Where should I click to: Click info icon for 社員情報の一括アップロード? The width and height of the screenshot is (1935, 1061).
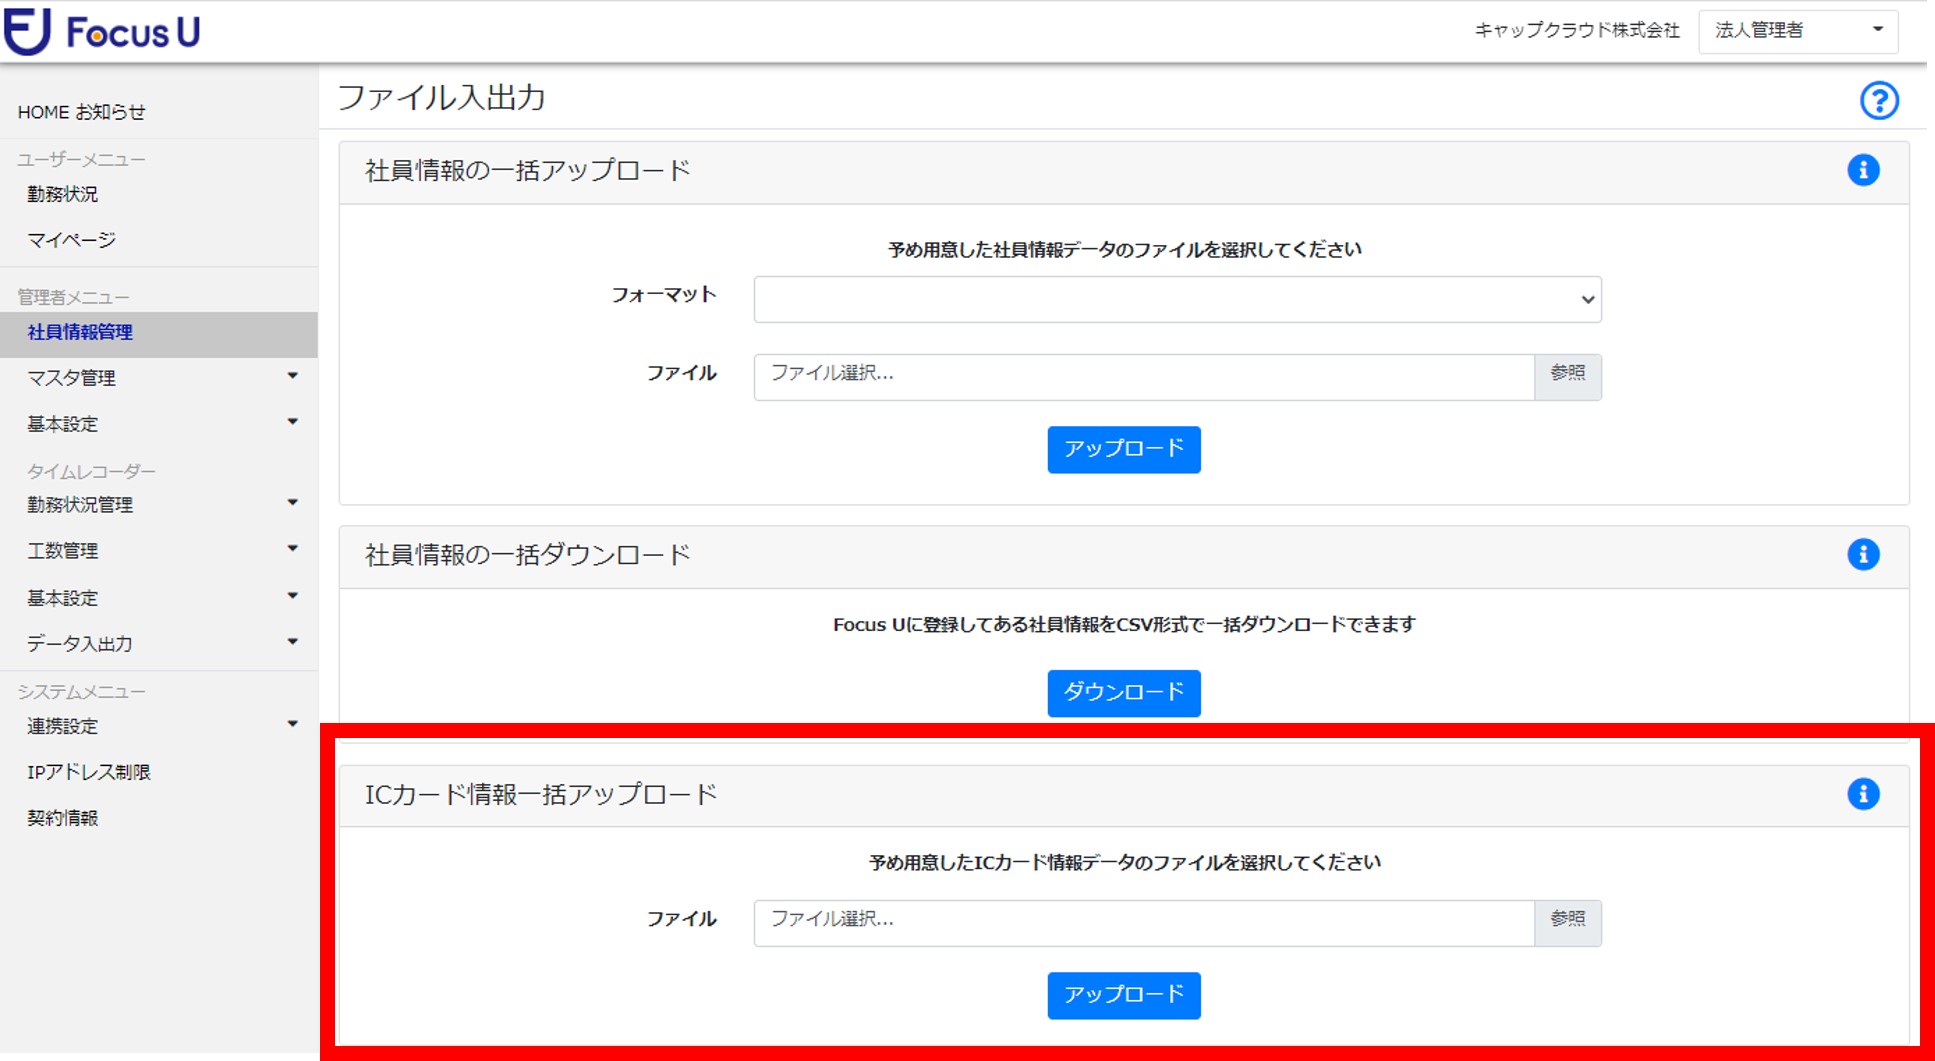click(x=1863, y=170)
